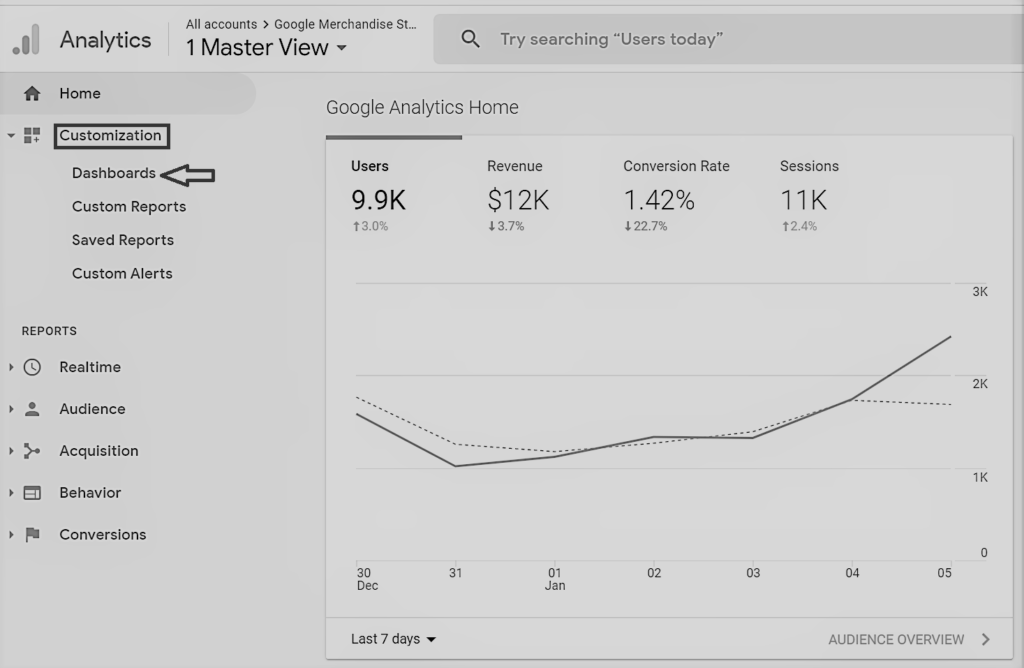This screenshot has height=668, width=1024.
Task: Click the 30 Dec date label
Action: click(367, 579)
